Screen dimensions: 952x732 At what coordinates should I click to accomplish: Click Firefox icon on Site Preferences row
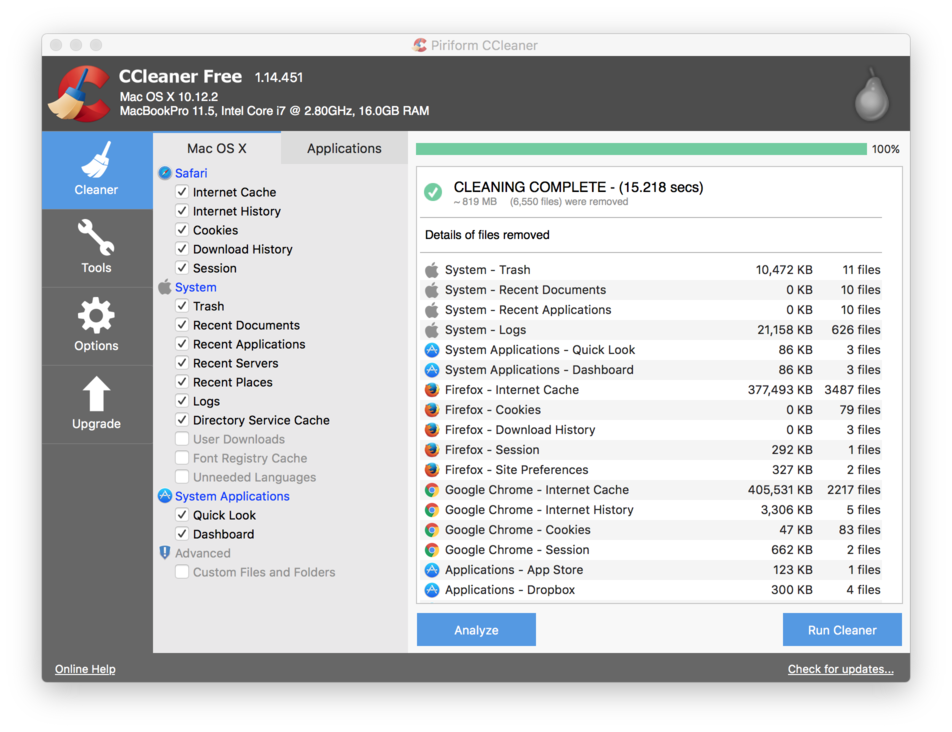432,470
